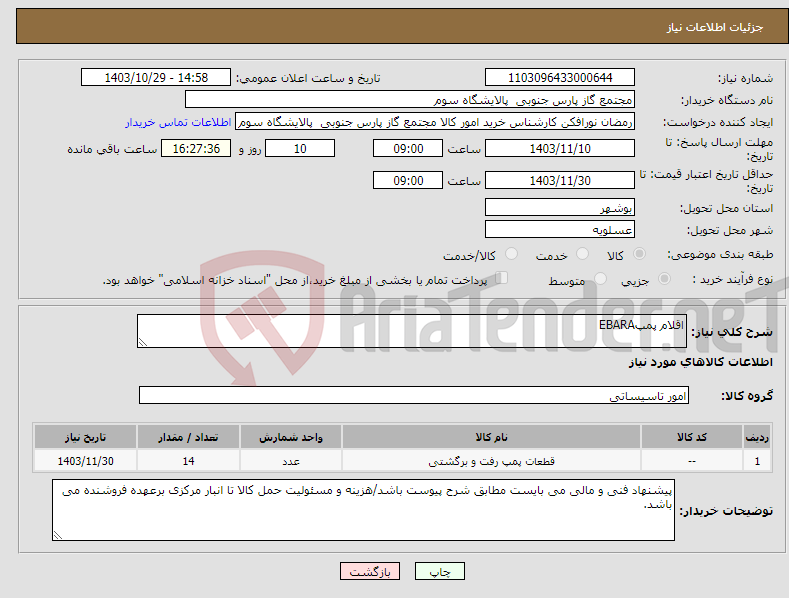Click the resize grip of buyer notes box
Image resolution: width=789 pixels, height=598 pixels.
coord(57,535)
